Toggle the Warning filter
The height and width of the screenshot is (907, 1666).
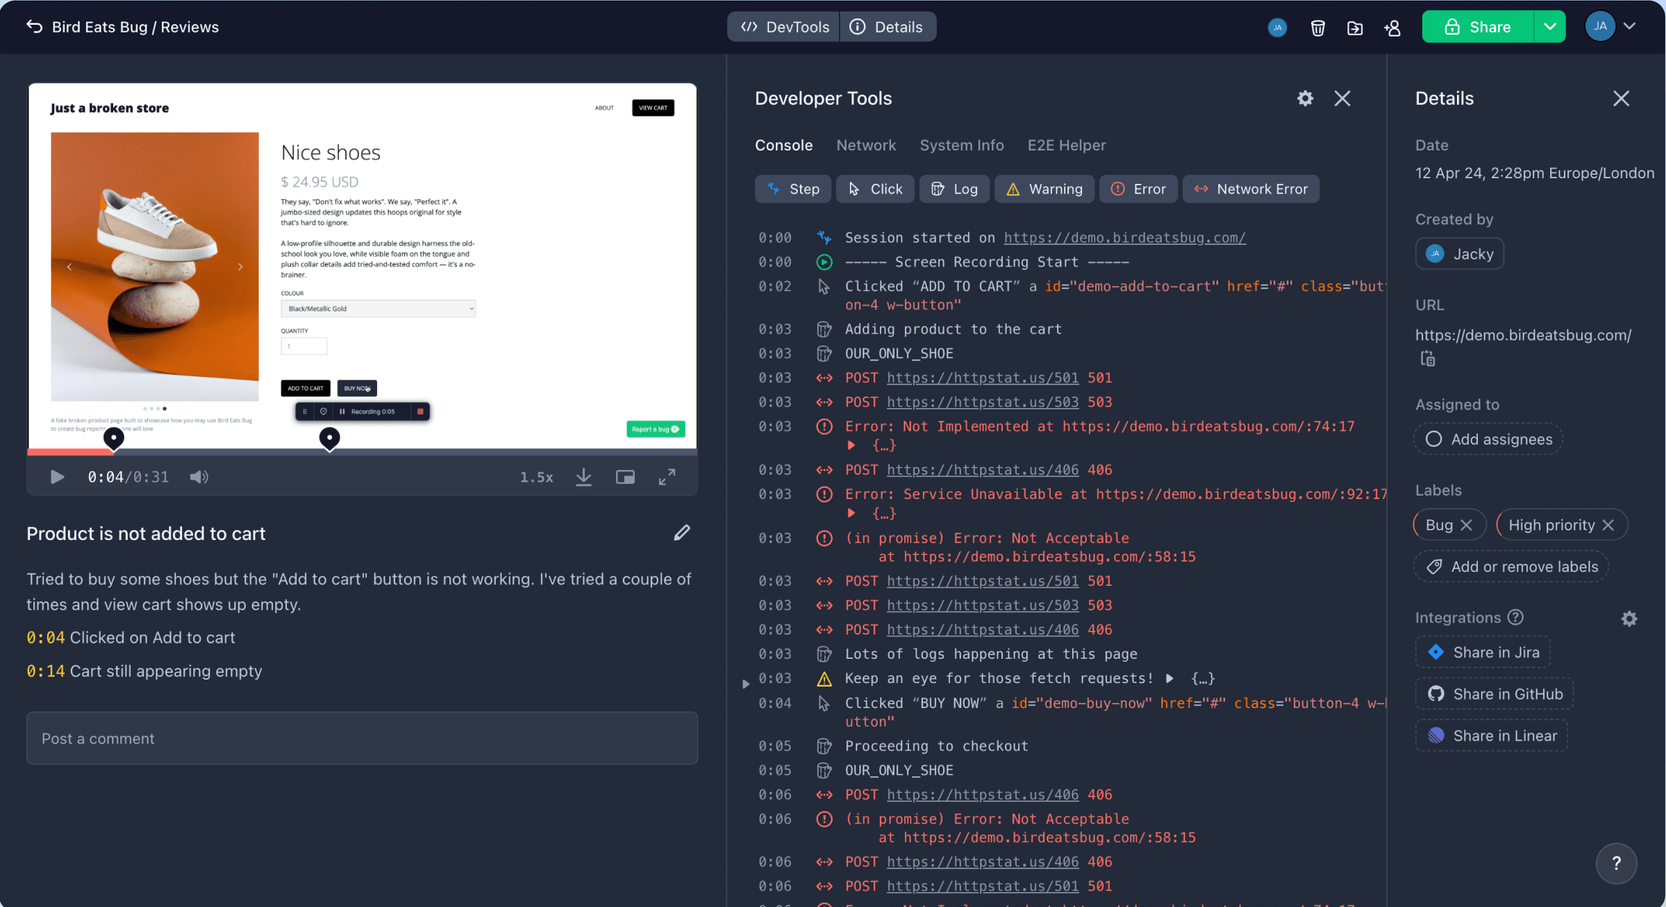tap(1045, 189)
